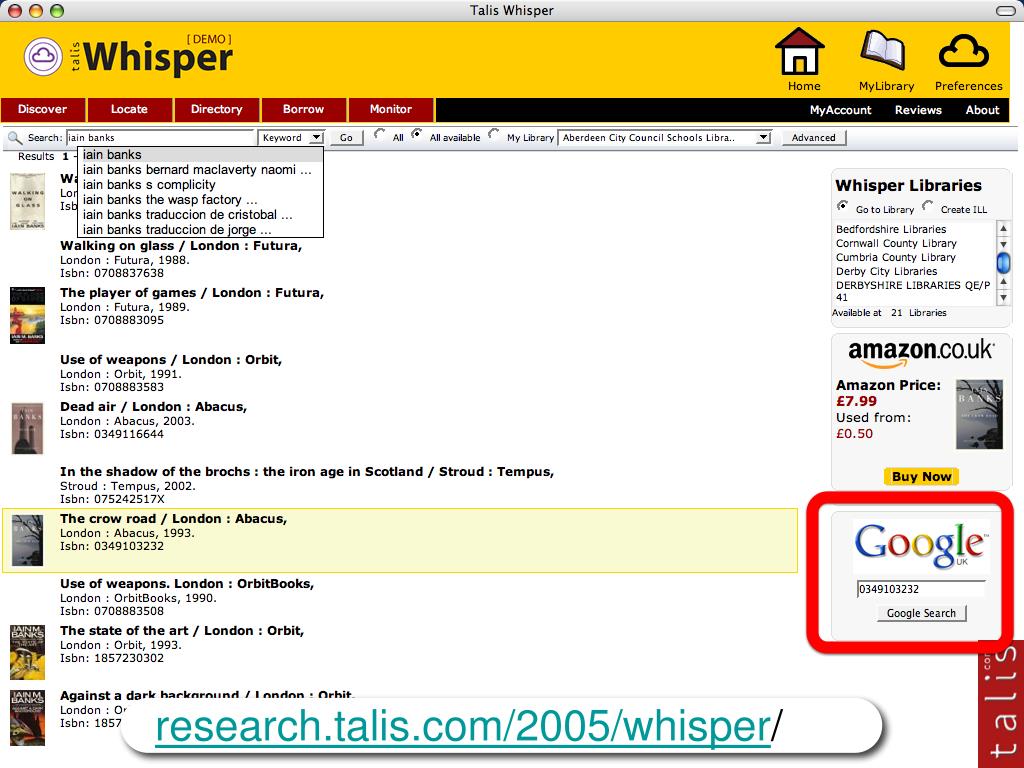Open 'The state of the art' result title
Viewport: 1024px width, 768px height.
[182, 631]
